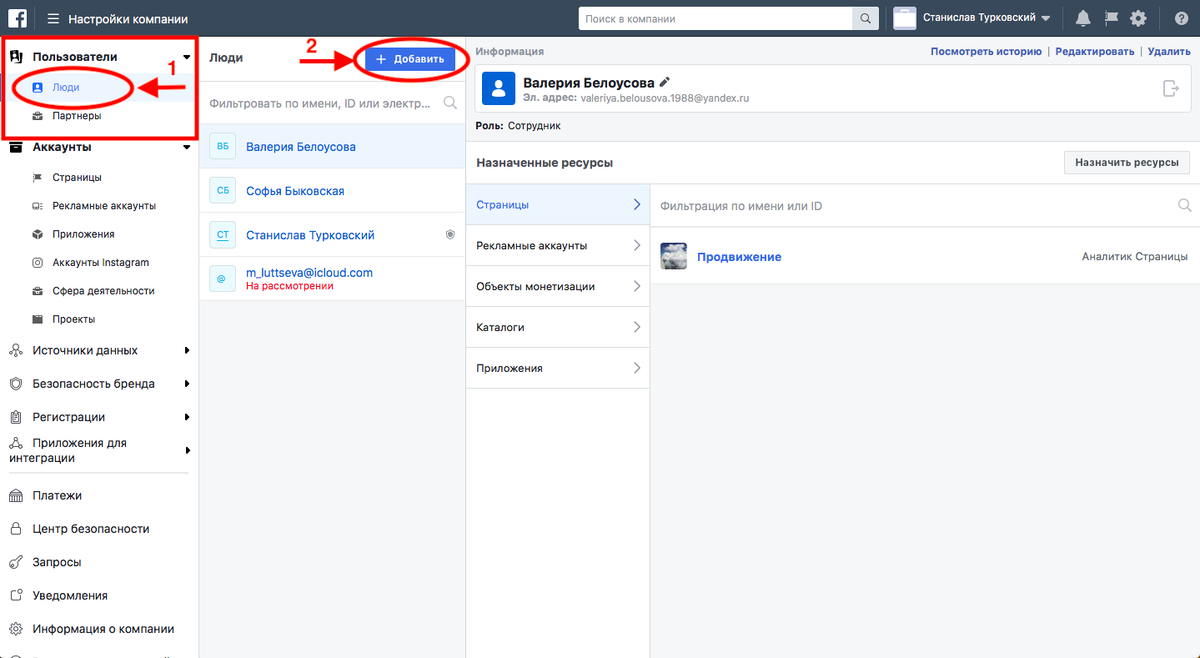Collapse the Аккаунты section
This screenshot has width=1200, height=658.
pos(186,148)
